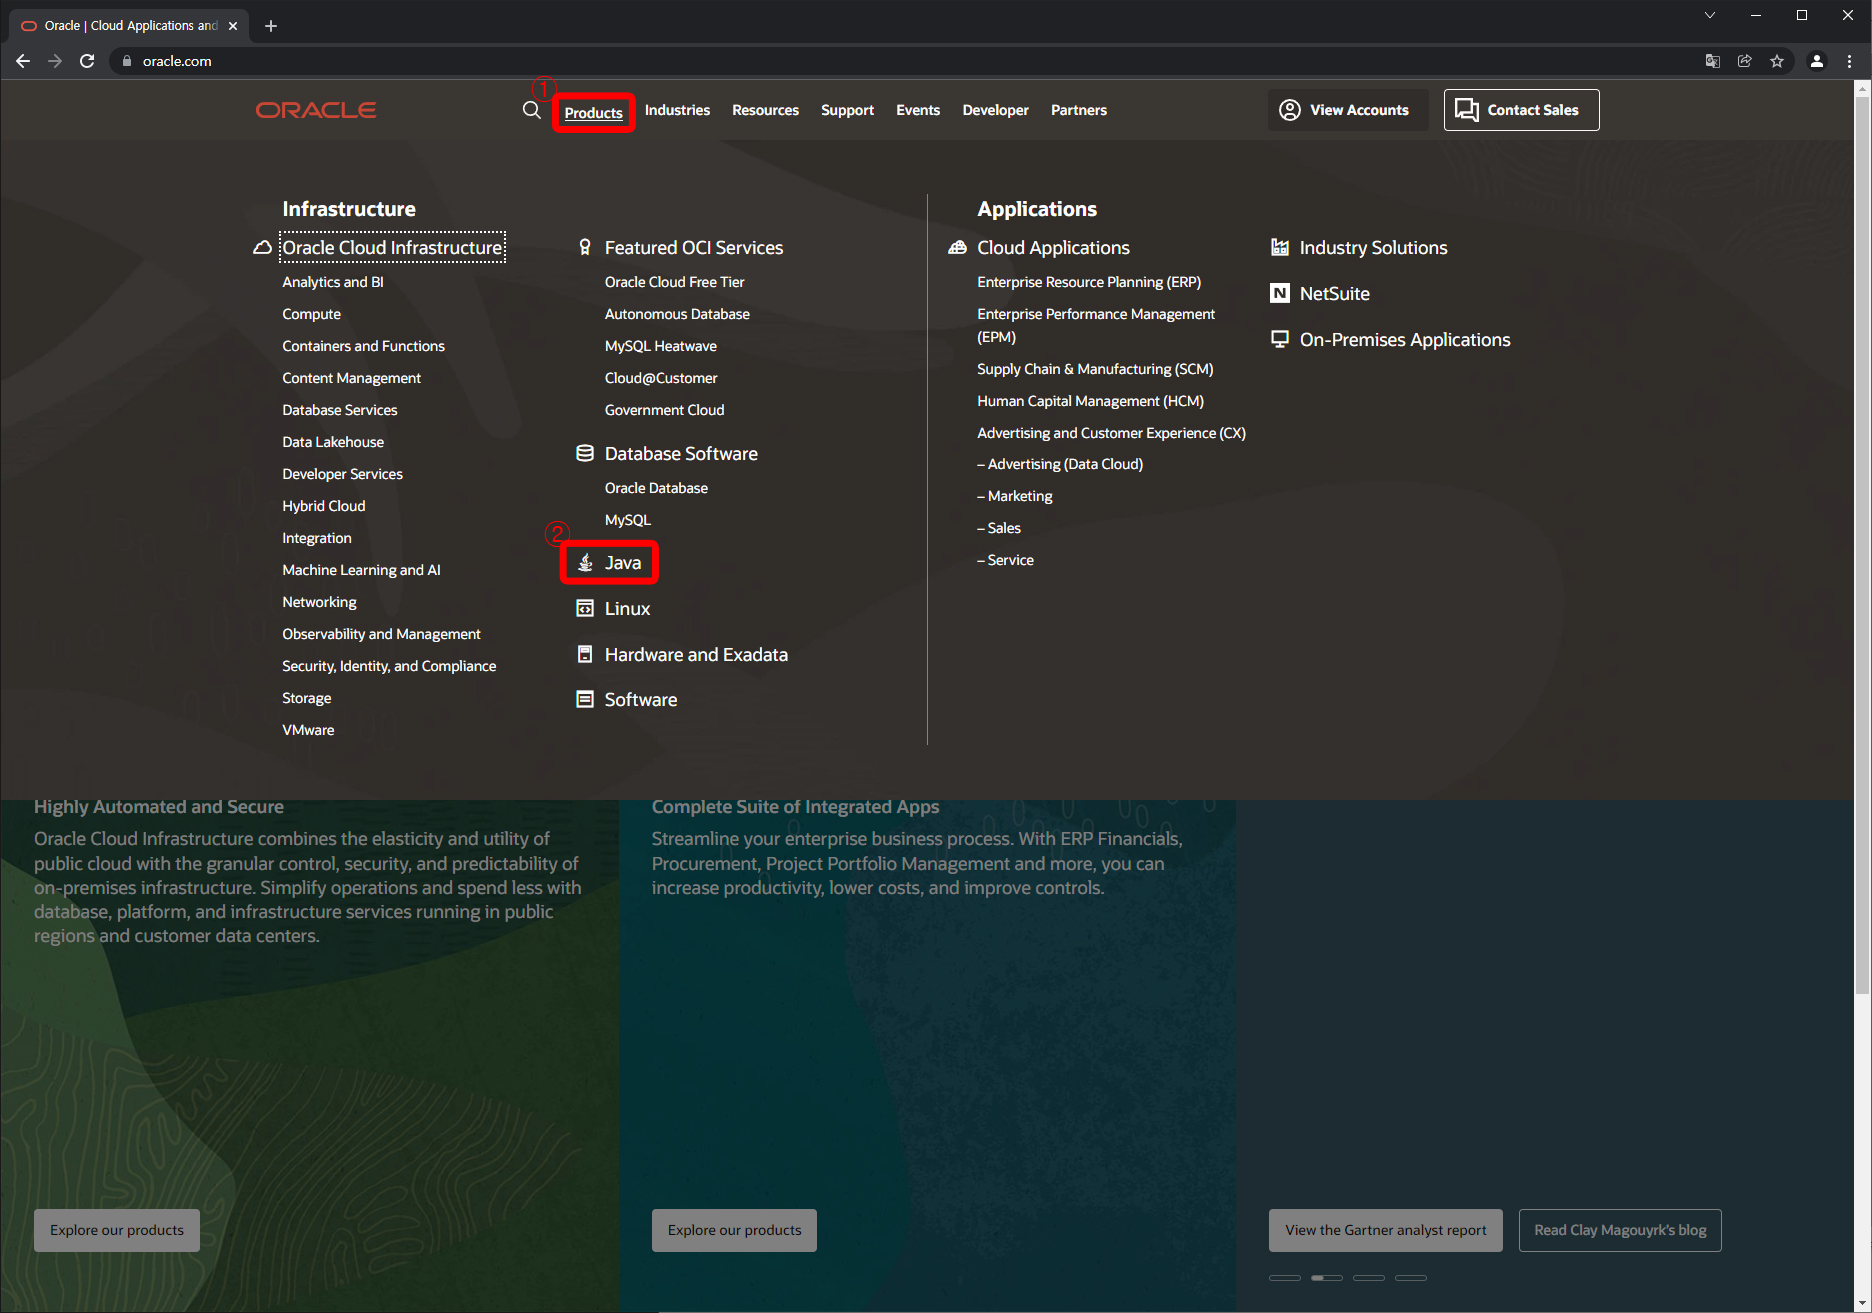Click the cloud icon beside Oracle Cloud Infrastructure

[262, 247]
